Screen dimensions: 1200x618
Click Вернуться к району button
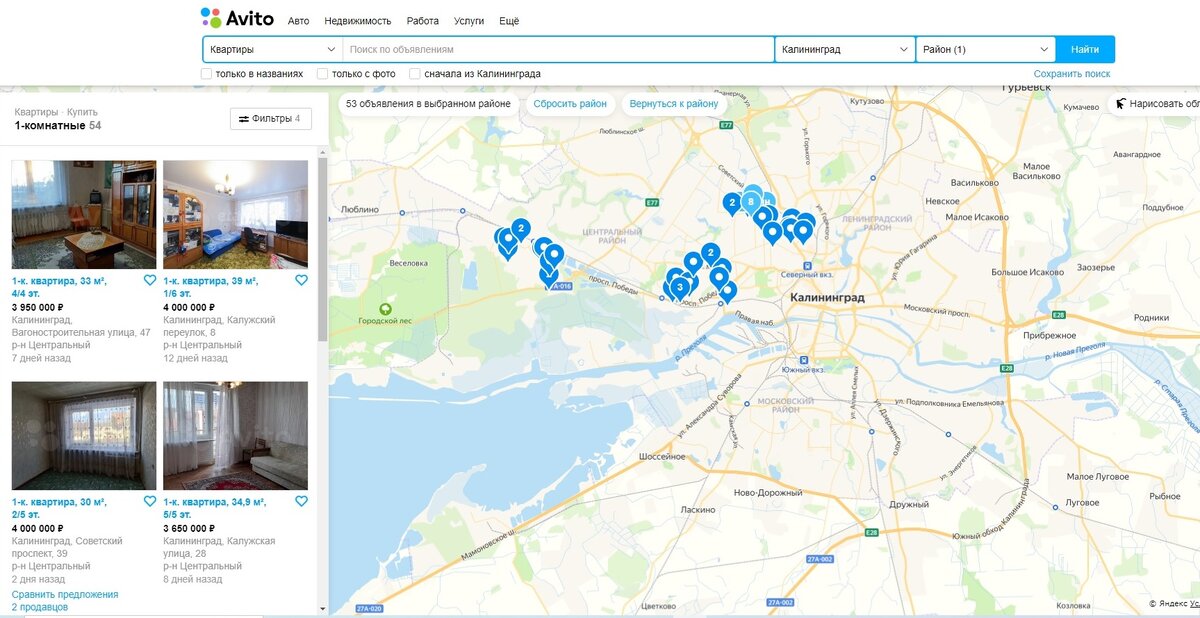[x=674, y=104]
